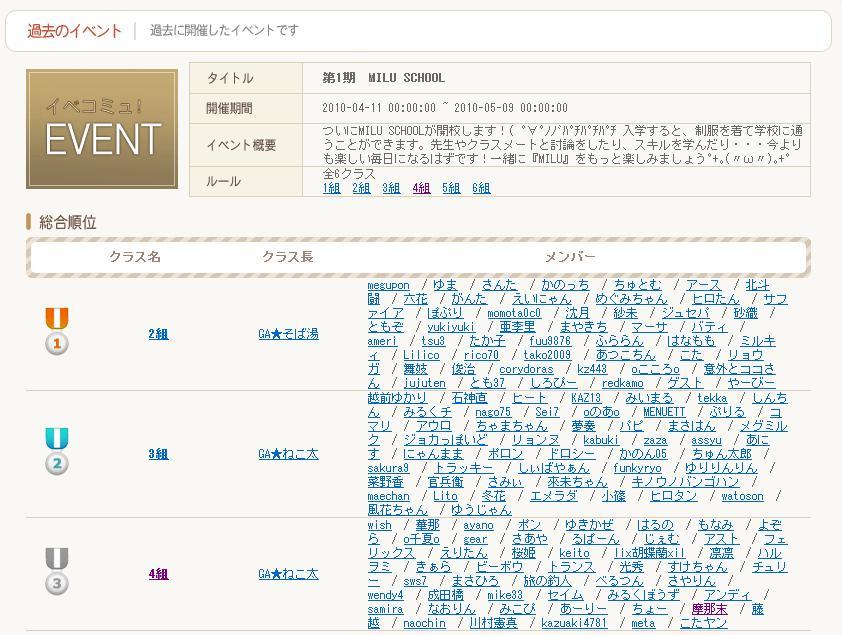Screen dimensions: 842x635
Task: Click member link kazuaki4781
Action: pyautogui.click(x=574, y=623)
